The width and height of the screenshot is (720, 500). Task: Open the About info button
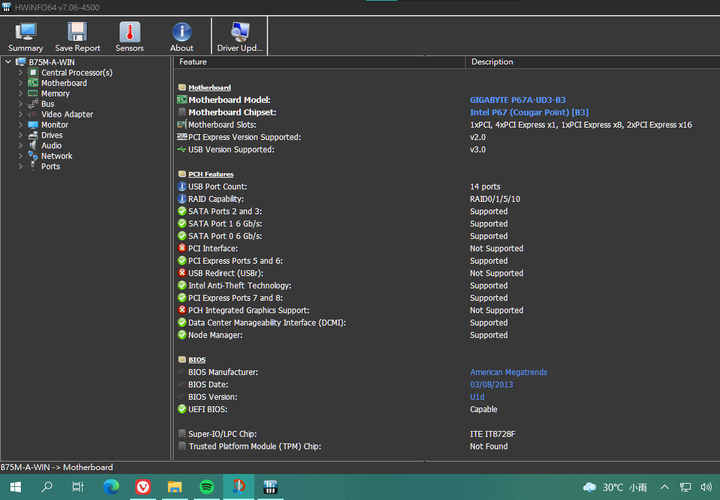pos(182,37)
